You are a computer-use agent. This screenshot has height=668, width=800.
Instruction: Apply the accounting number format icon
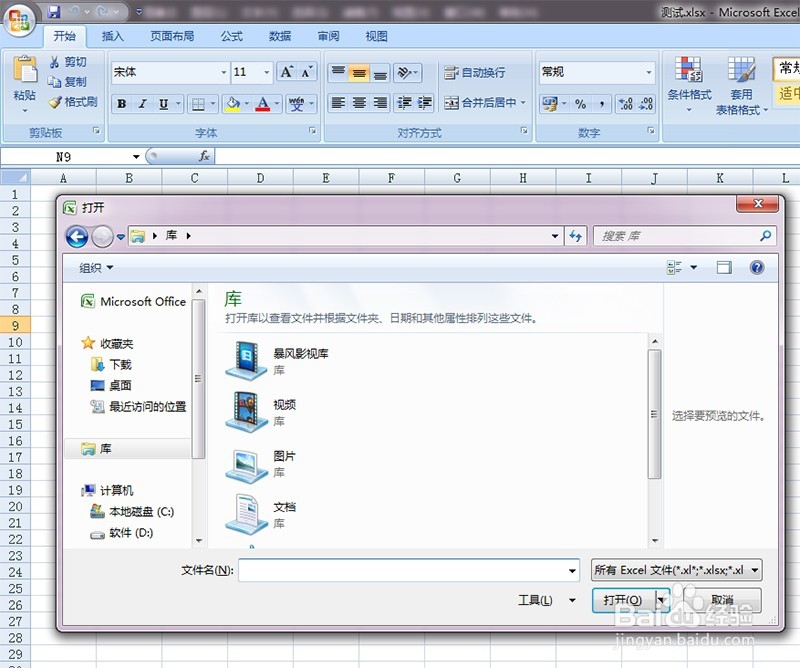point(549,104)
